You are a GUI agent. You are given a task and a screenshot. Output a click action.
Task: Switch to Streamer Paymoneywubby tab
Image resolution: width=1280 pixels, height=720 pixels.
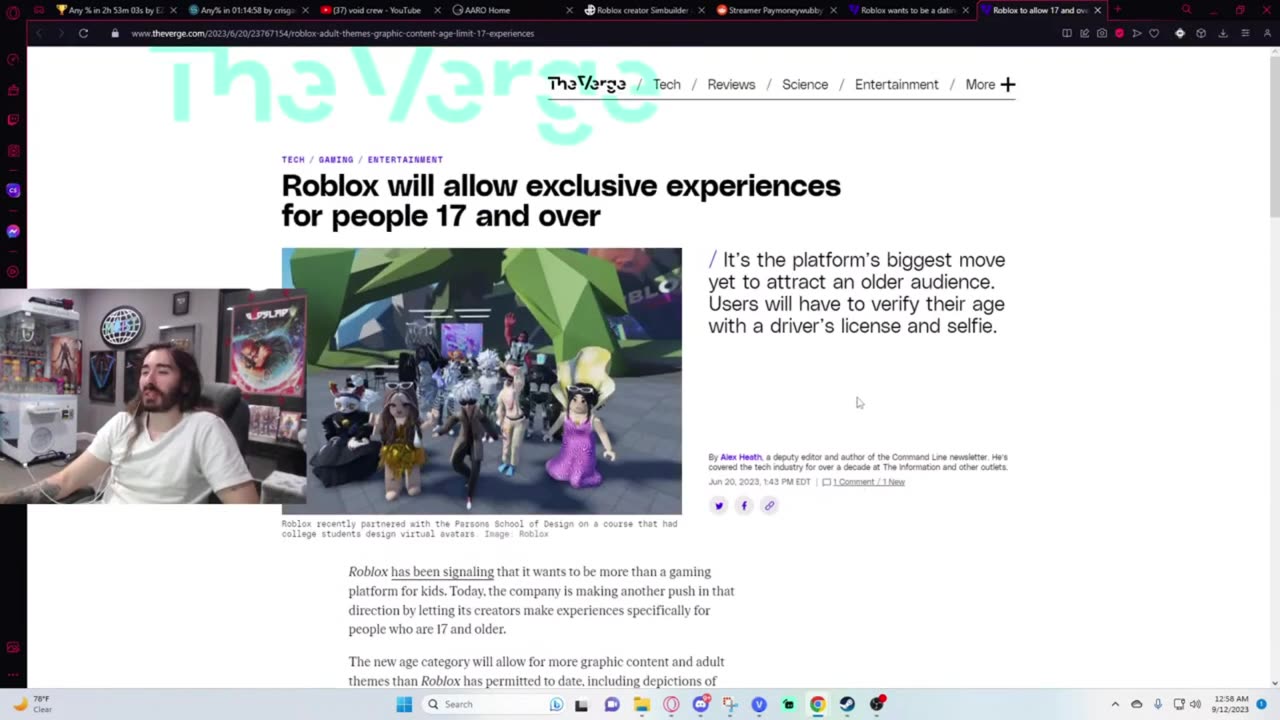775,10
